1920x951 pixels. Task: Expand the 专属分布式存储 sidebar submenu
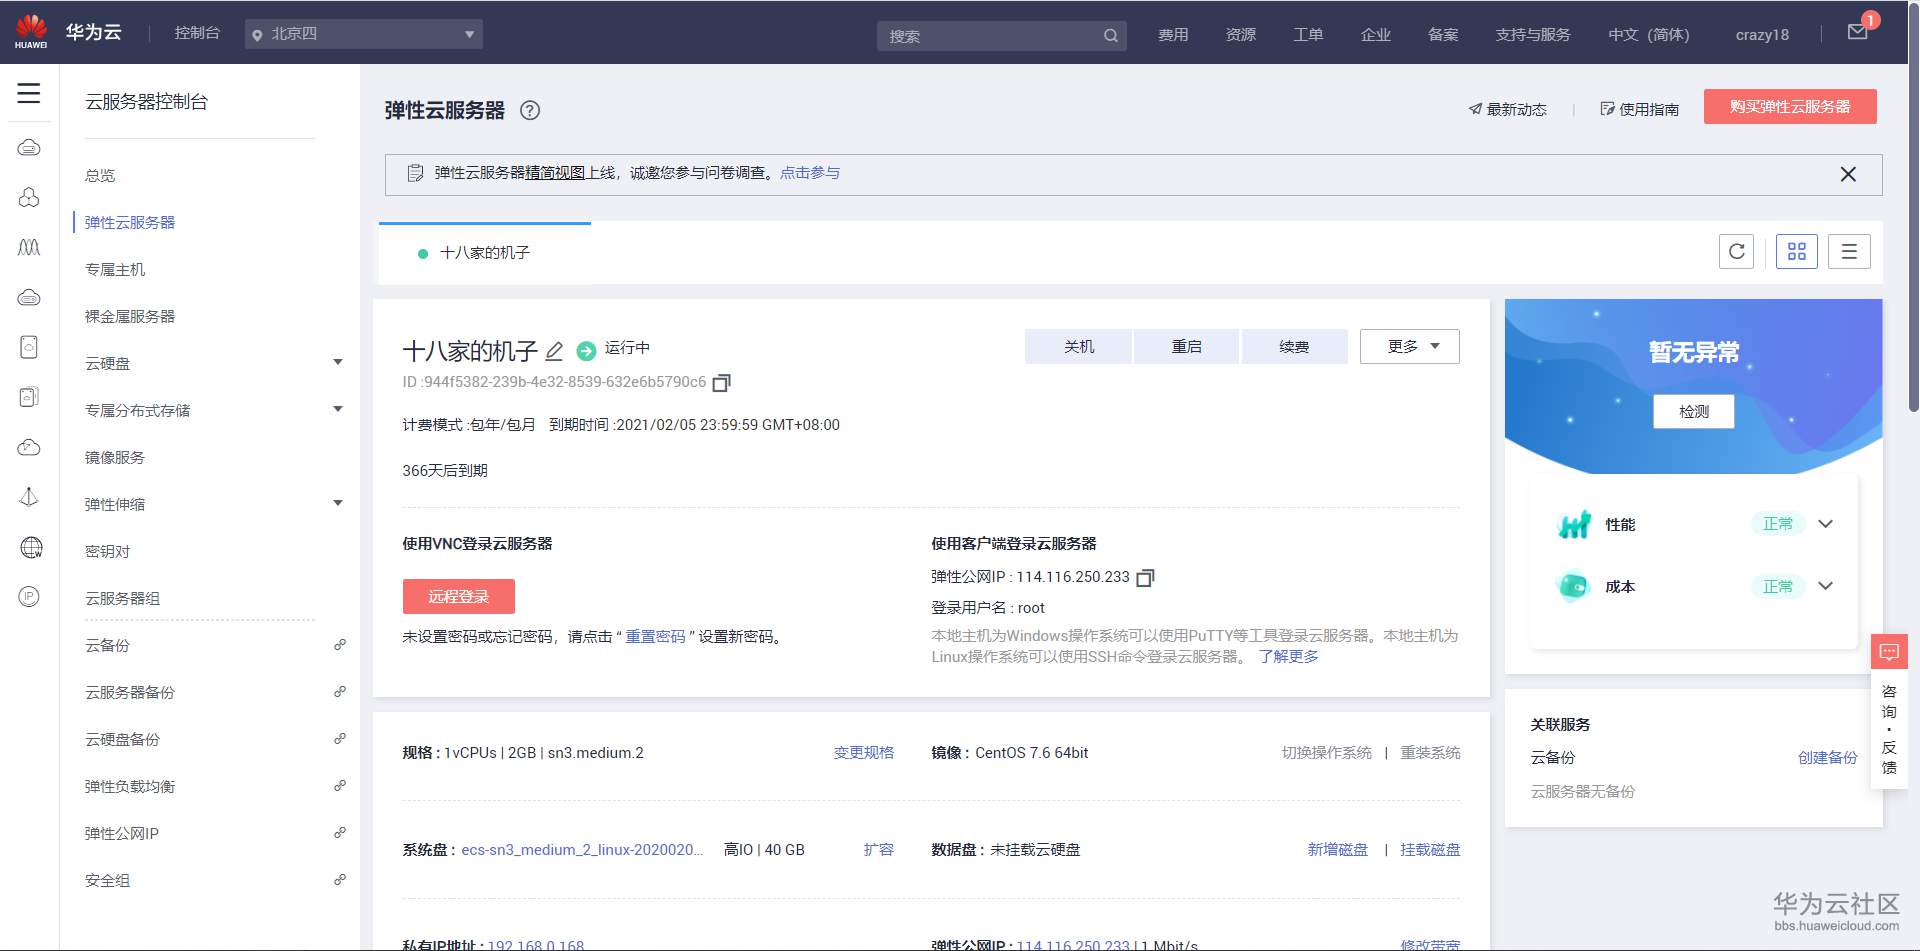click(x=338, y=410)
